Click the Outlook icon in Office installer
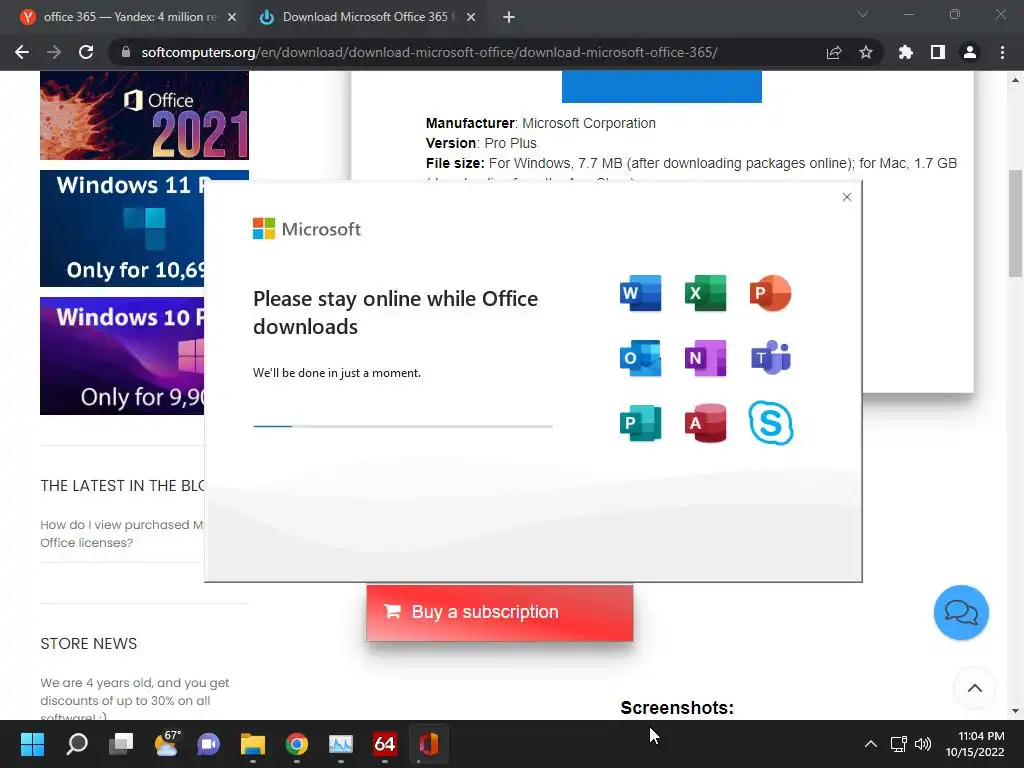Image resolution: width=1024 pixels, height=768 pixels. pyautogui.click(x=640, y=358)
